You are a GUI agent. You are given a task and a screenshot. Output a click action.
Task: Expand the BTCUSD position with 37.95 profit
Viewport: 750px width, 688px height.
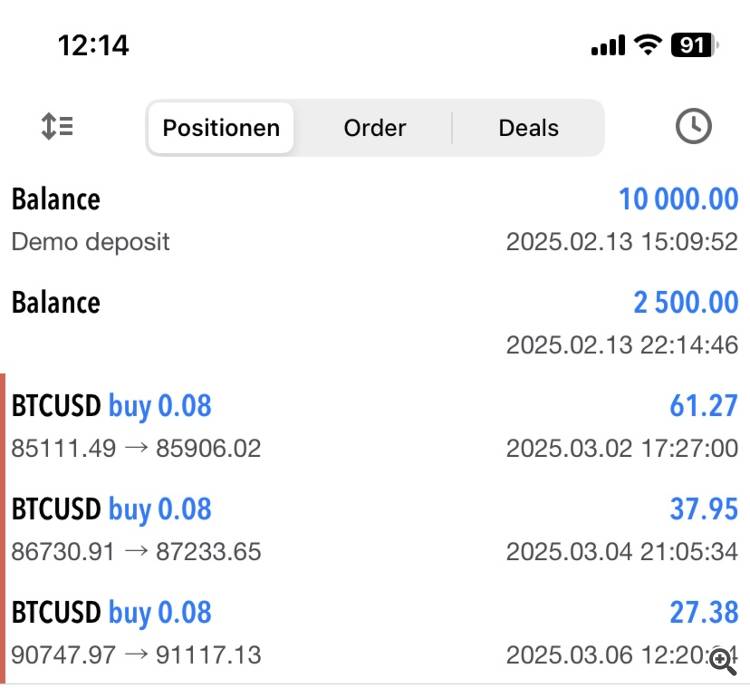[375, 528]
